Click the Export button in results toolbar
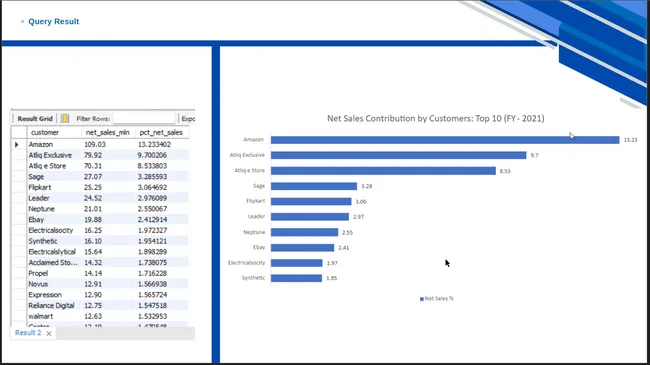Image resolution: width=650 pixels, height=365 pixels. tap(188, 119)
